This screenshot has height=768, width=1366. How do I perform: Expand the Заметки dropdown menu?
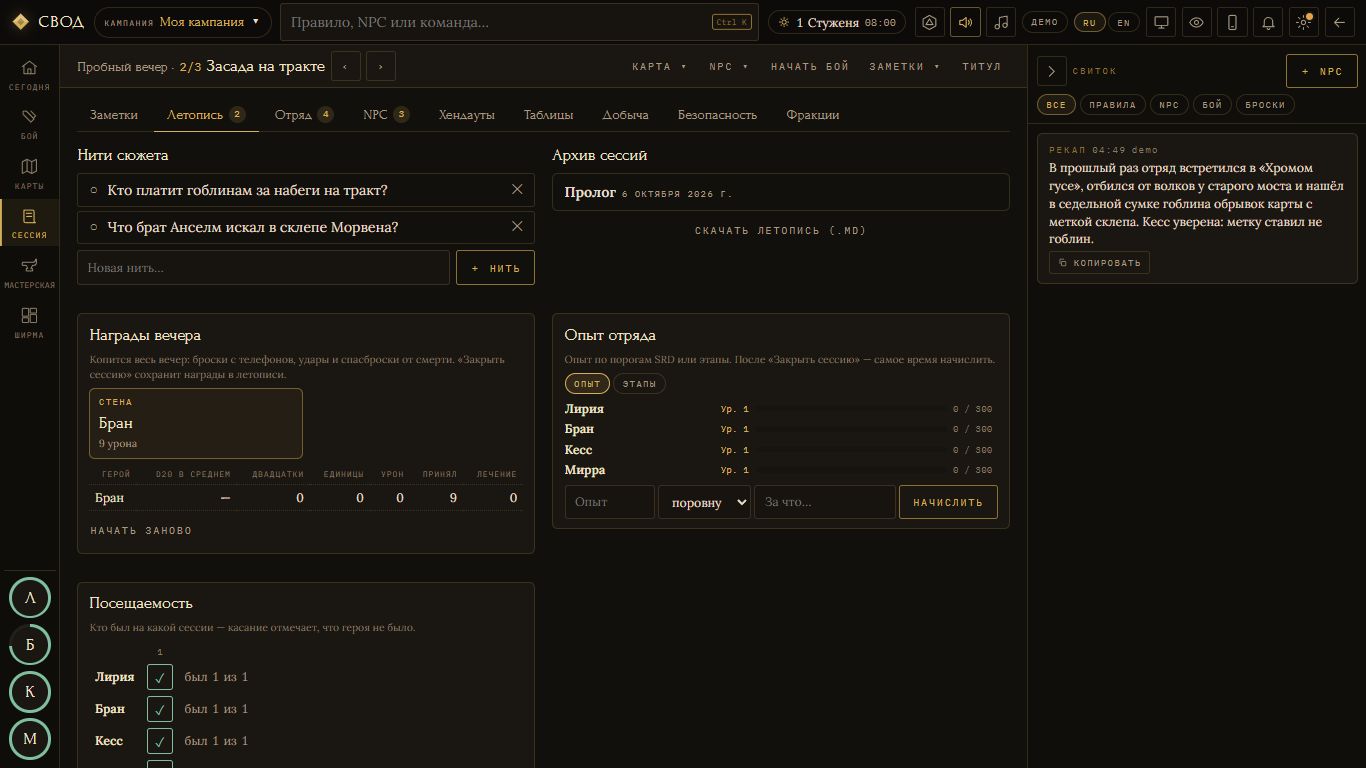pos(904,66)
